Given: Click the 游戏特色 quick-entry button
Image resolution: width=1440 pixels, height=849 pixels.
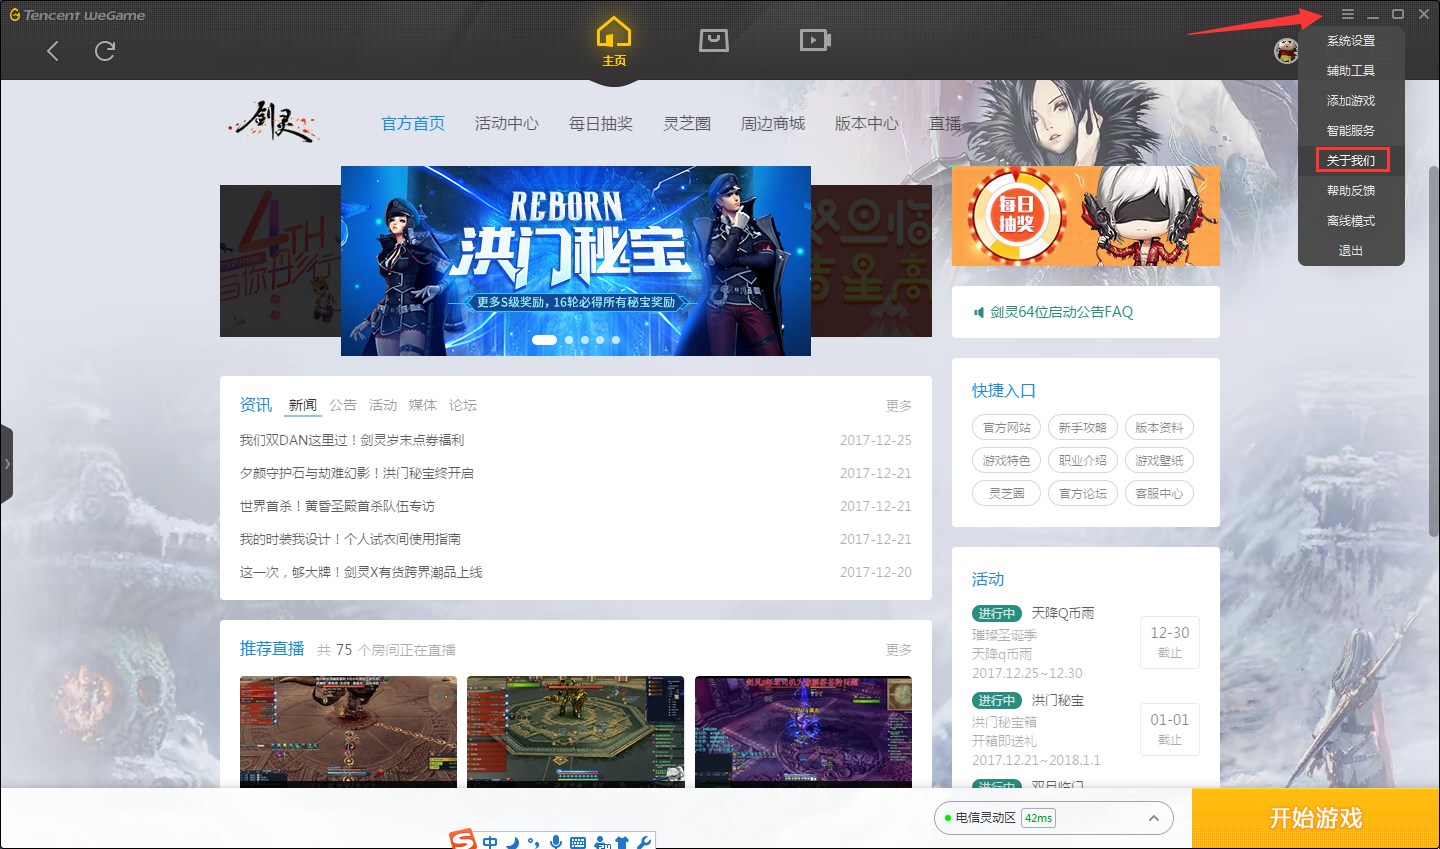Looking at the screenshot, I should [x=1007, y=461].
